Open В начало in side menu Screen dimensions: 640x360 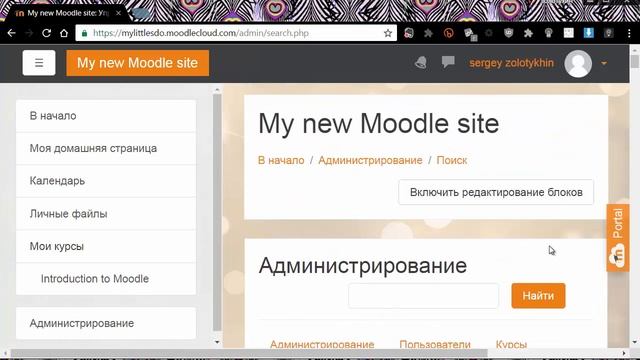[x=106, y=116]
